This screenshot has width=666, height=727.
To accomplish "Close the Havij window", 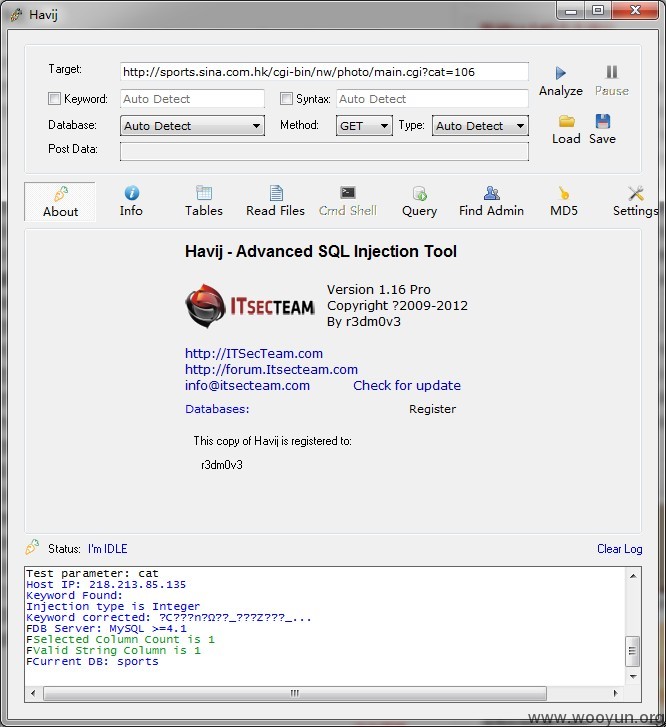I will (x=635, y=10).
